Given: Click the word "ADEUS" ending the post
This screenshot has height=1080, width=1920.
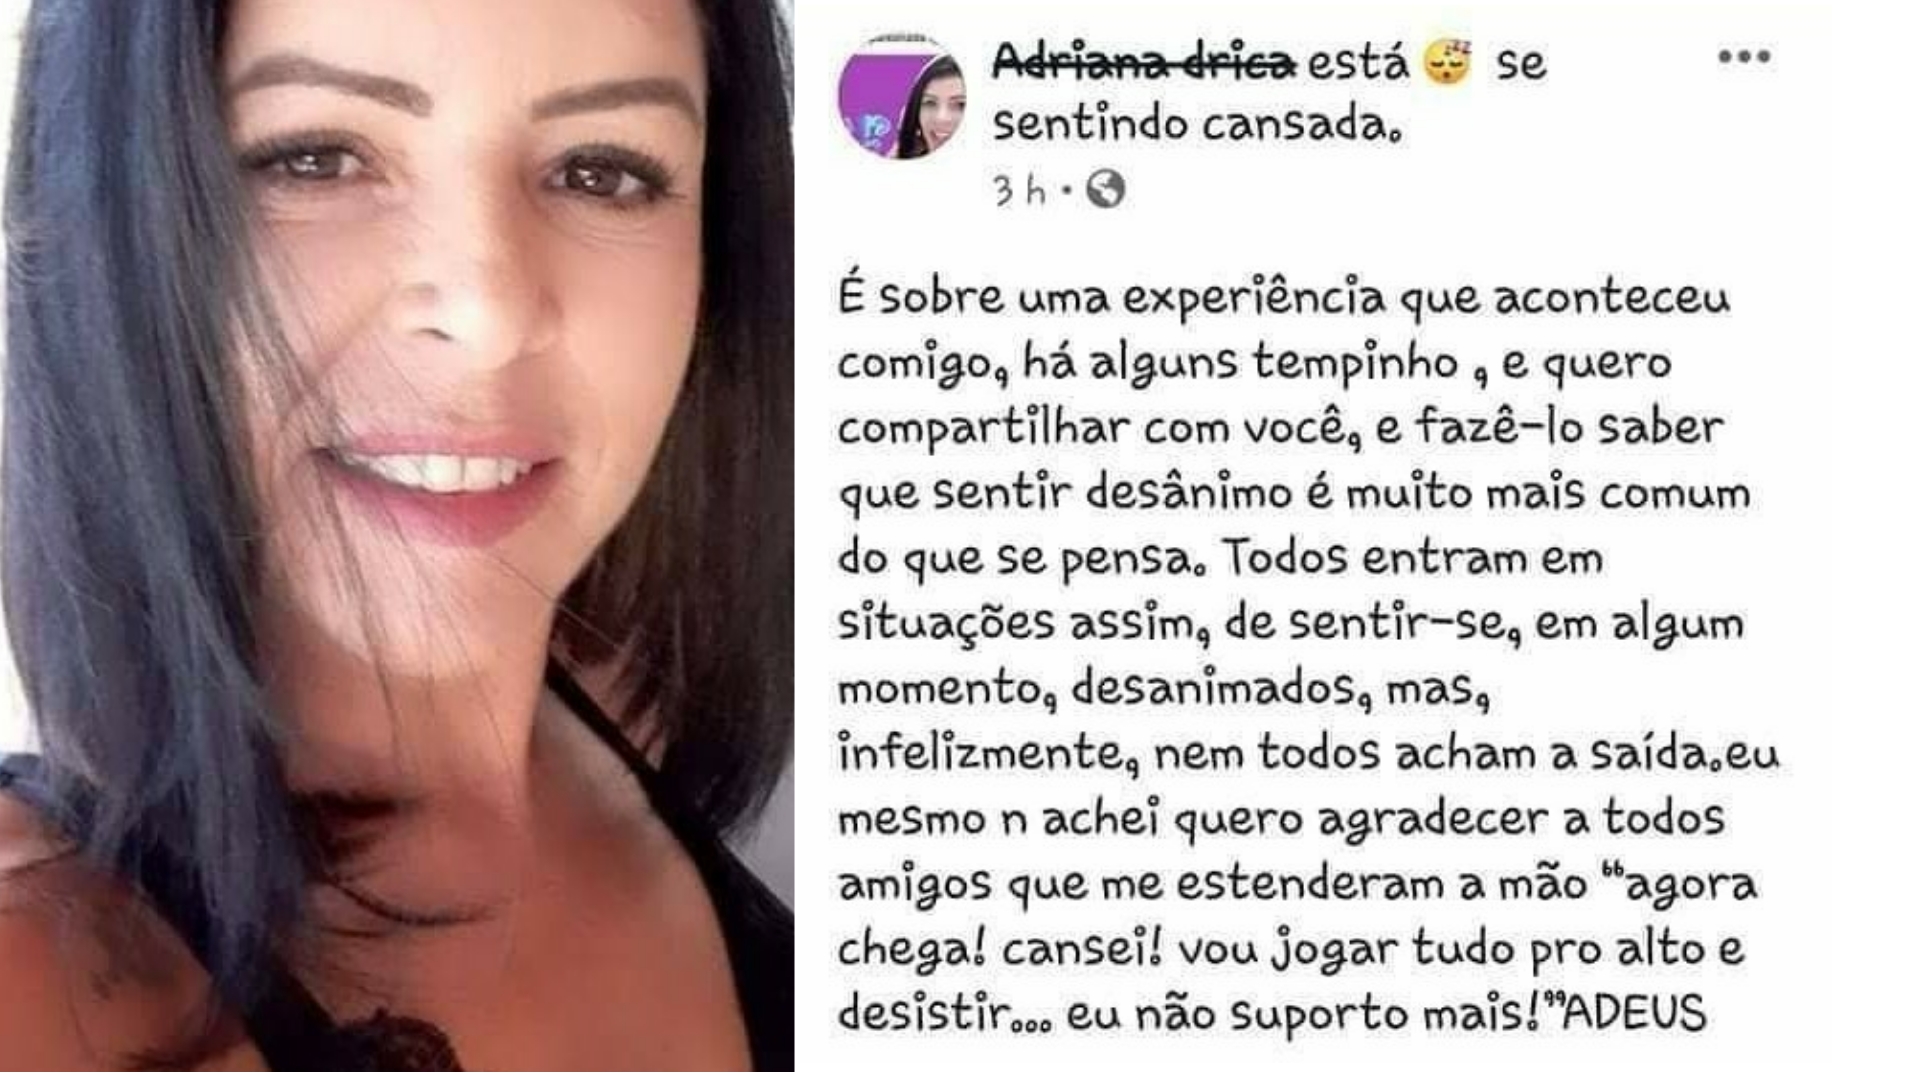Looking at the screenshot, I should (x=1633, y=1014).
